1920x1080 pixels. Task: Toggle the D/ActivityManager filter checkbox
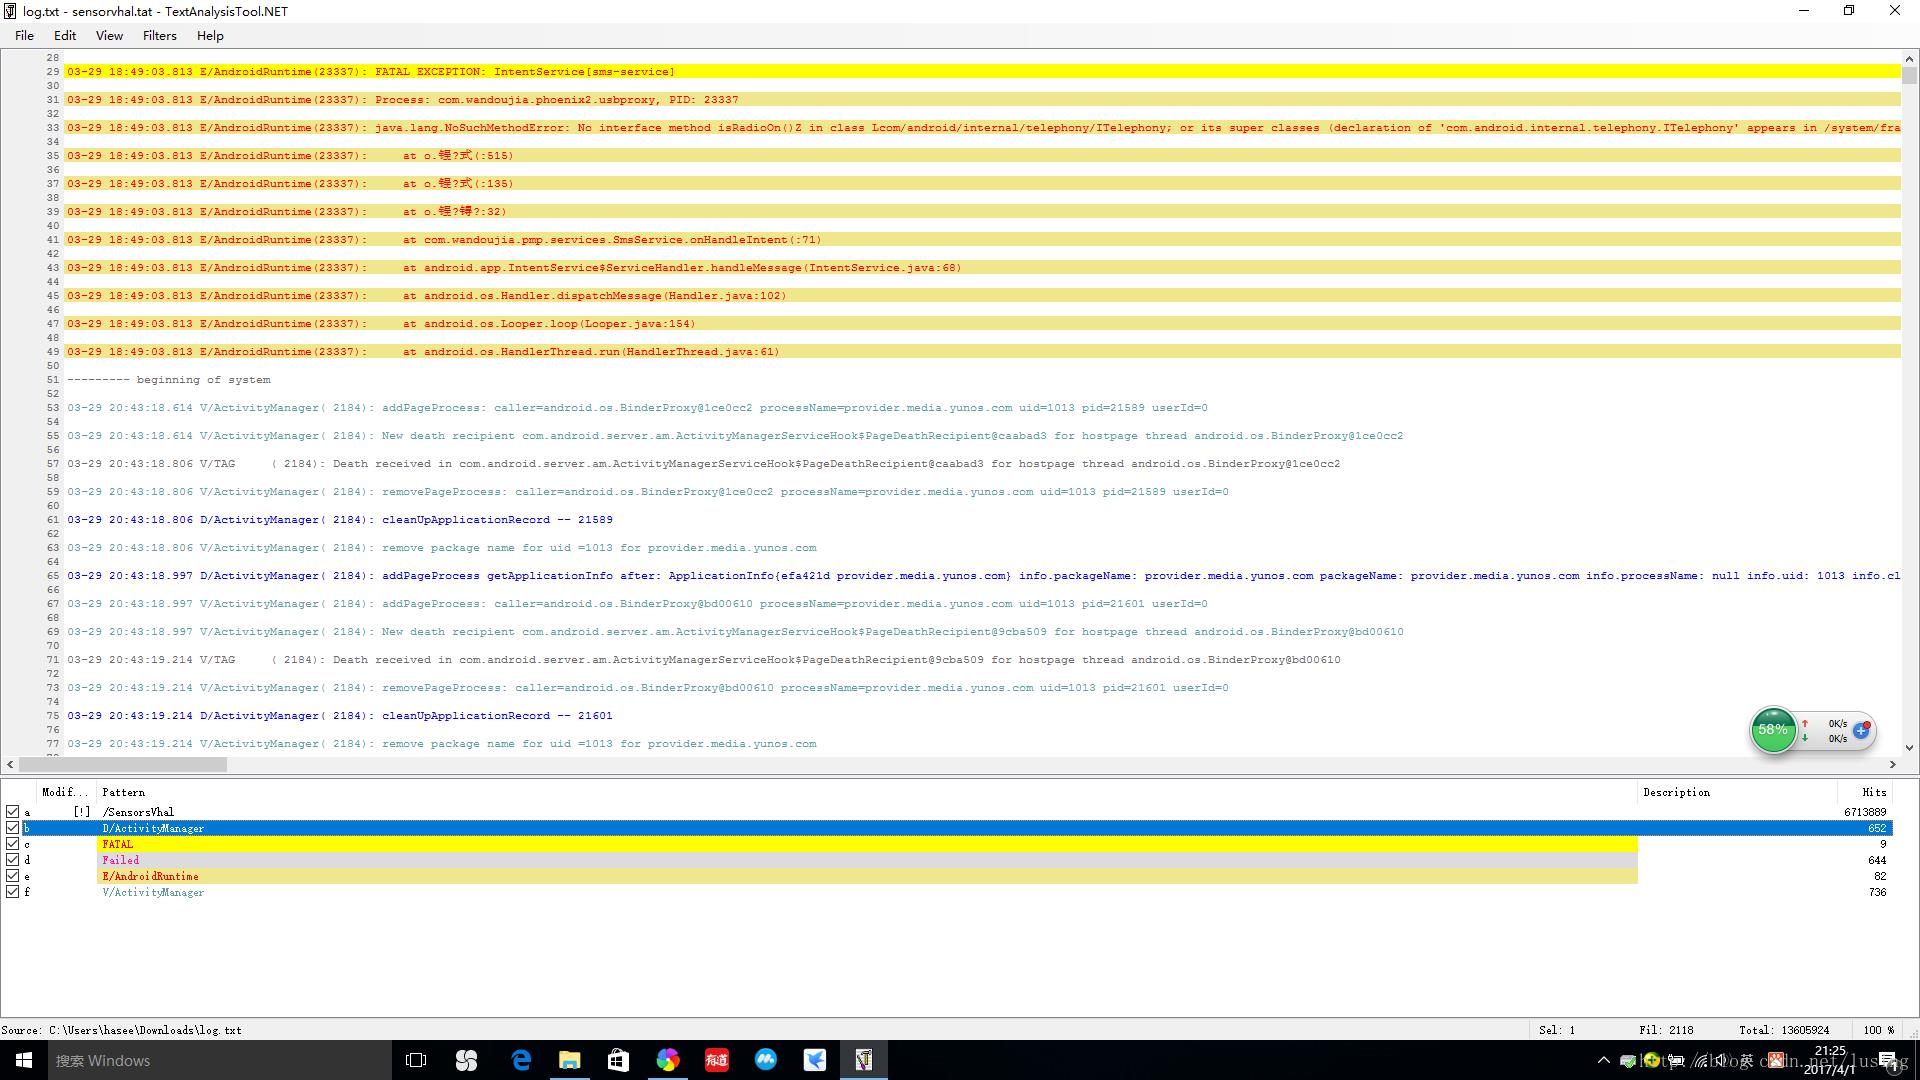(13, 828)
